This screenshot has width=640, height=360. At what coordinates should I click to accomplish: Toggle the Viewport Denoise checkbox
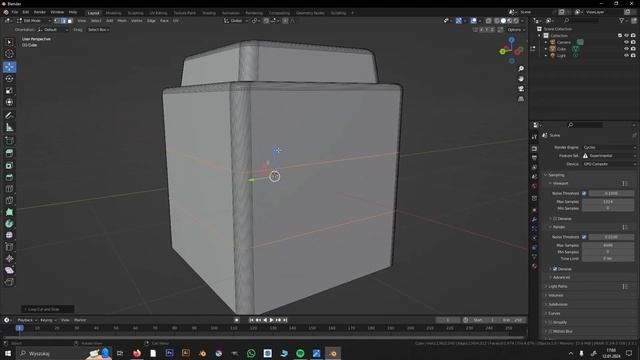[555, 219]
